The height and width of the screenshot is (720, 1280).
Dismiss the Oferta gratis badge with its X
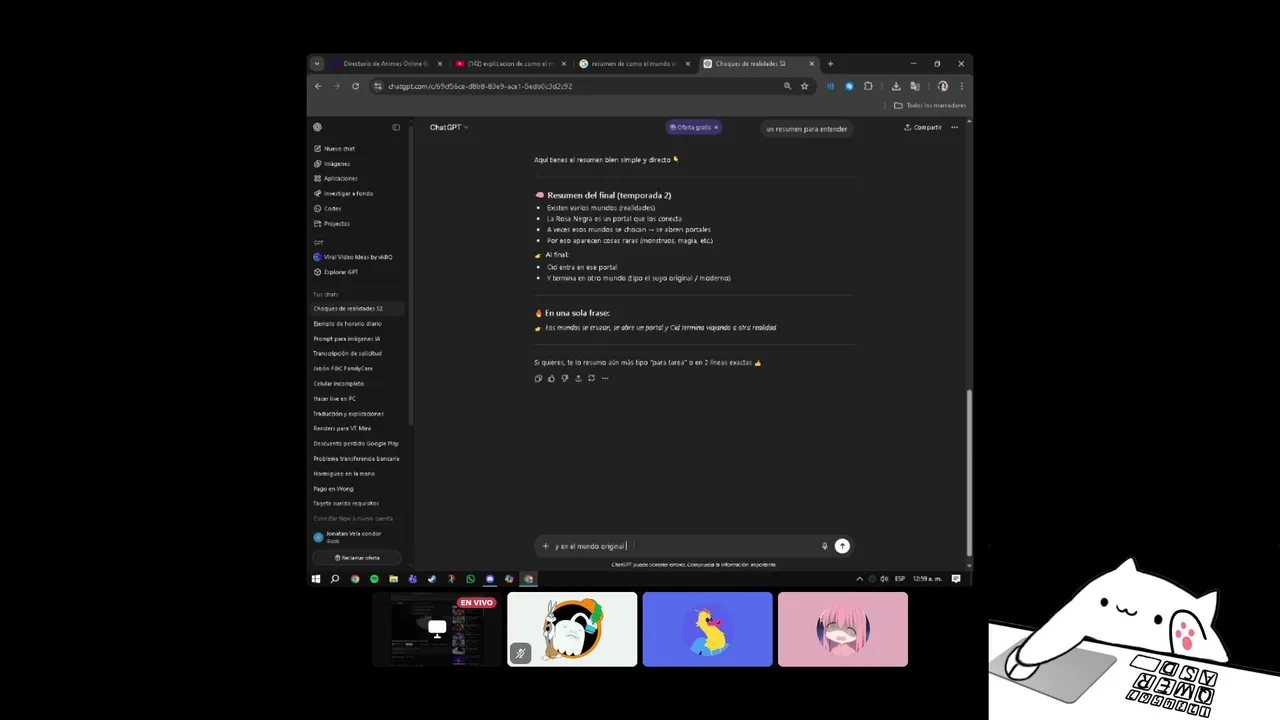pos(716,127)
